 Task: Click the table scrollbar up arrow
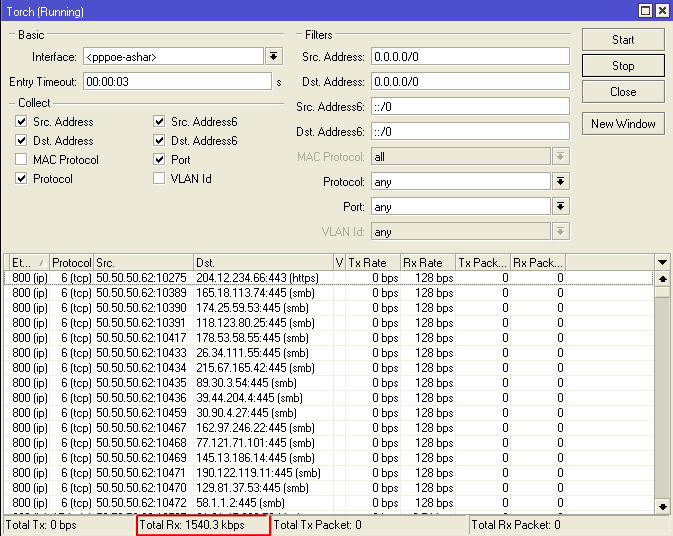tap(662, 279)
